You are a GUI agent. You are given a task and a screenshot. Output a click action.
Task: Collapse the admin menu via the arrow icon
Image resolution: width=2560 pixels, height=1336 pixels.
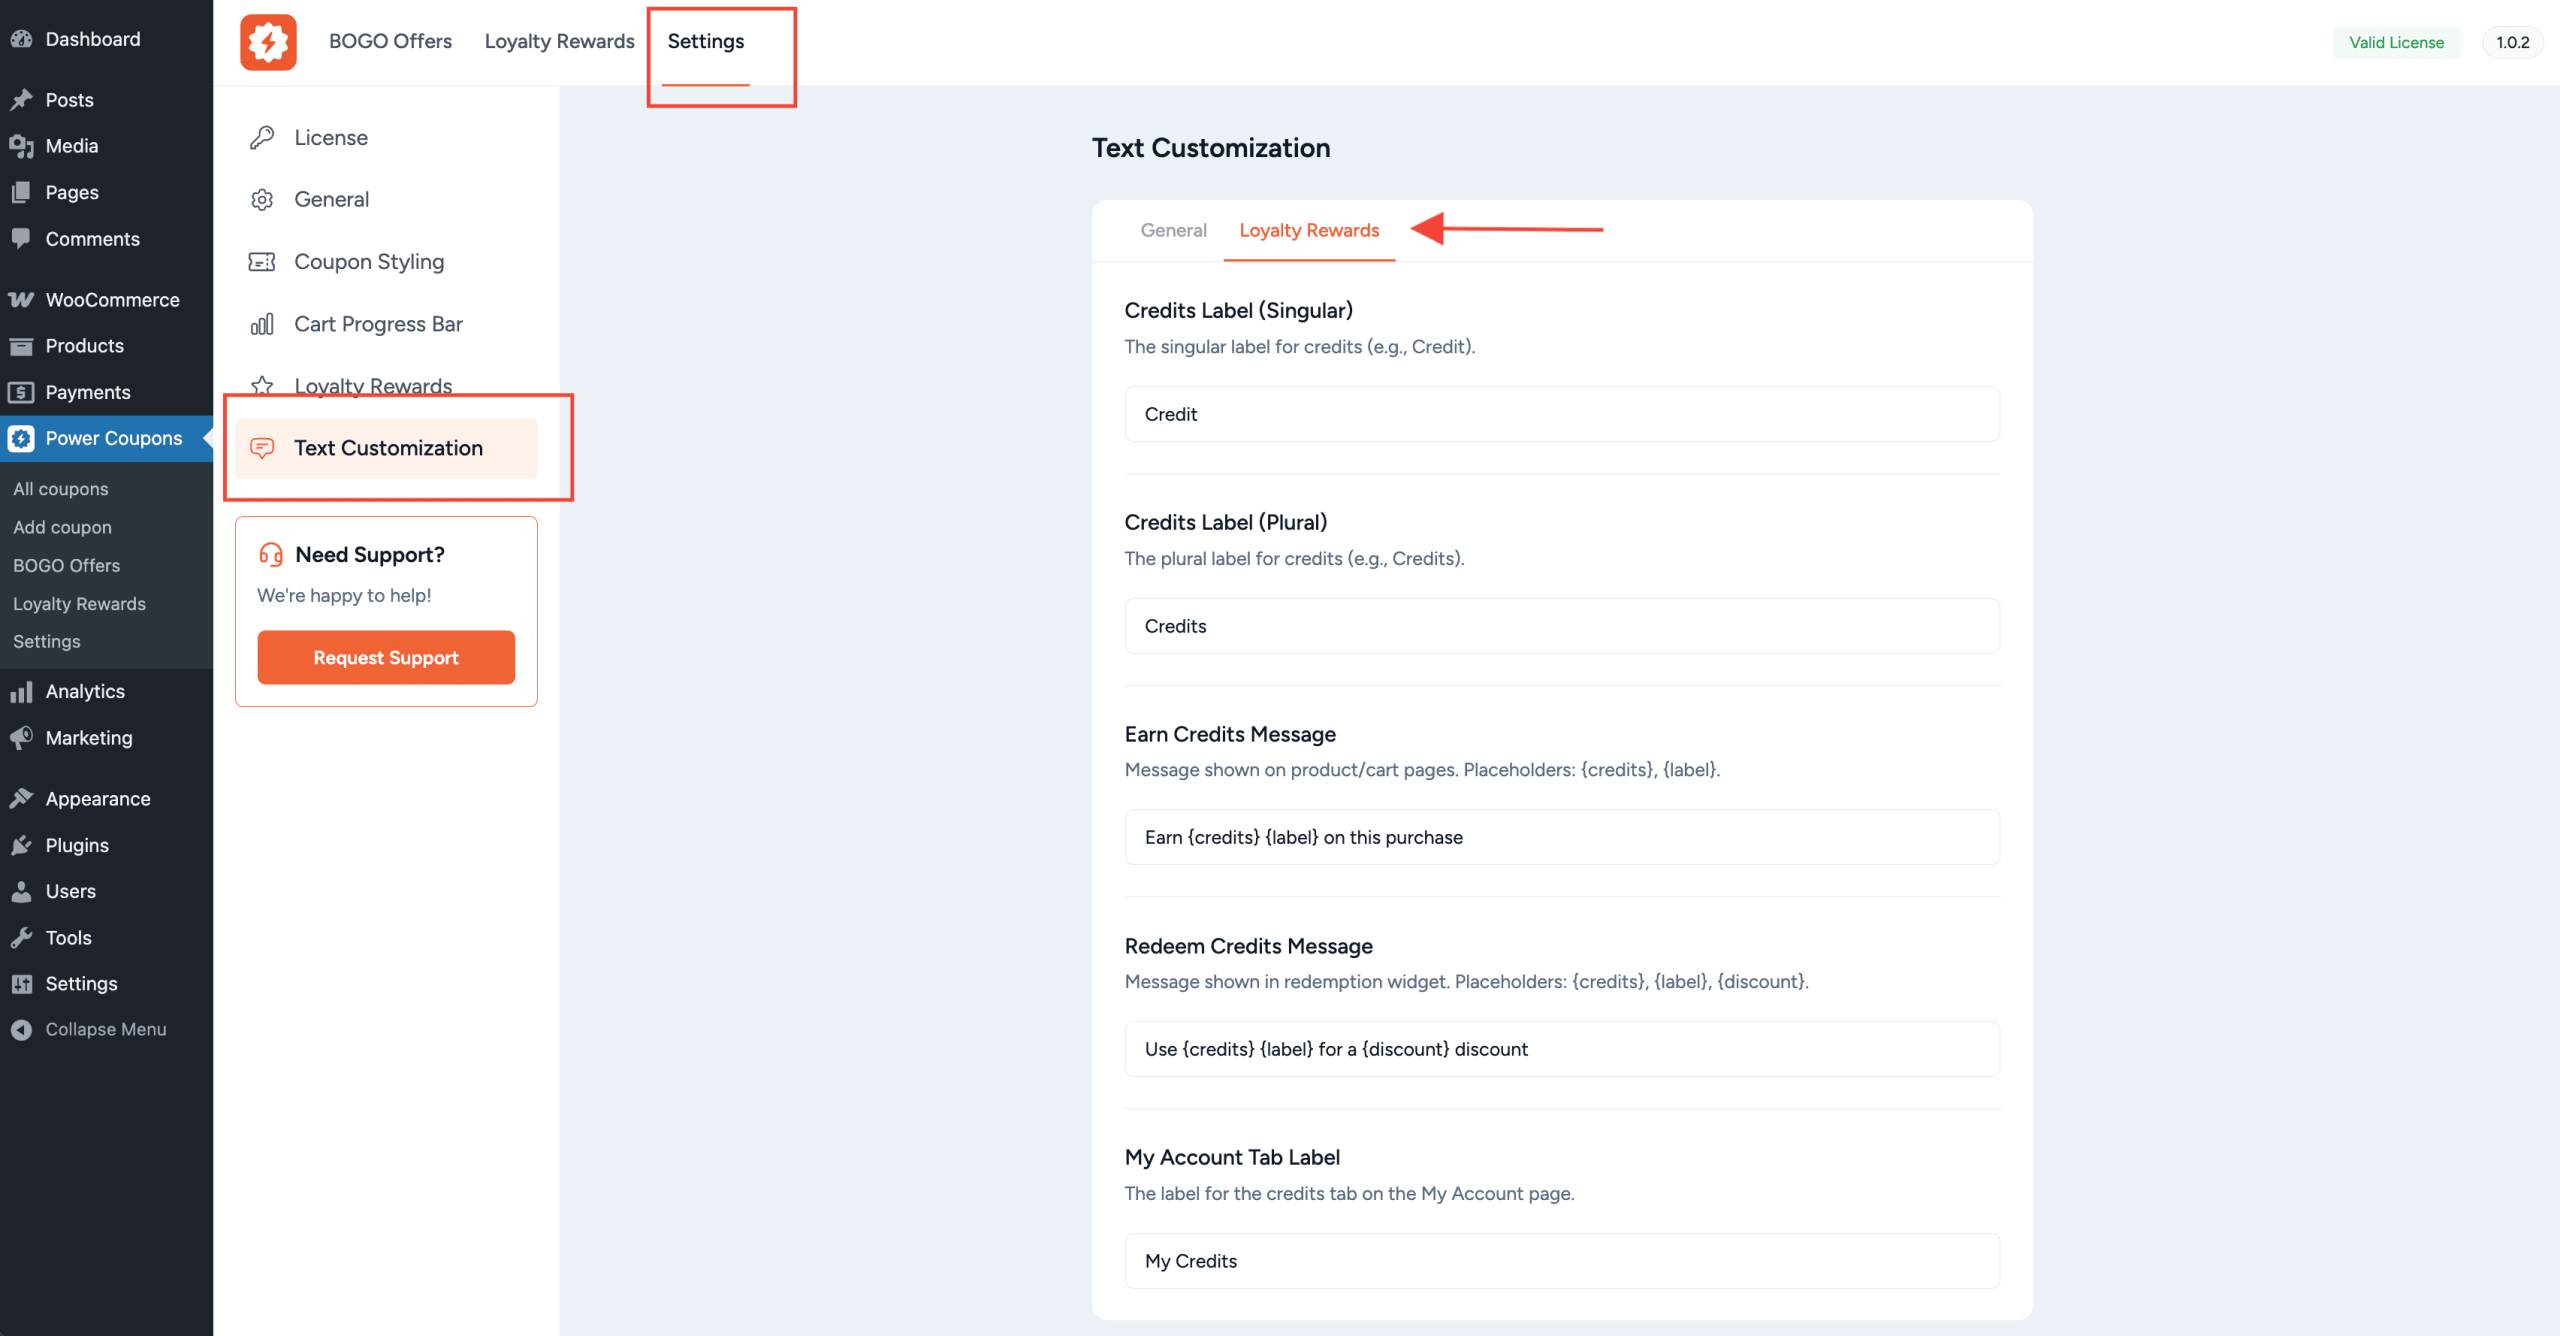pyautogui.click(x=21, y=1029)
